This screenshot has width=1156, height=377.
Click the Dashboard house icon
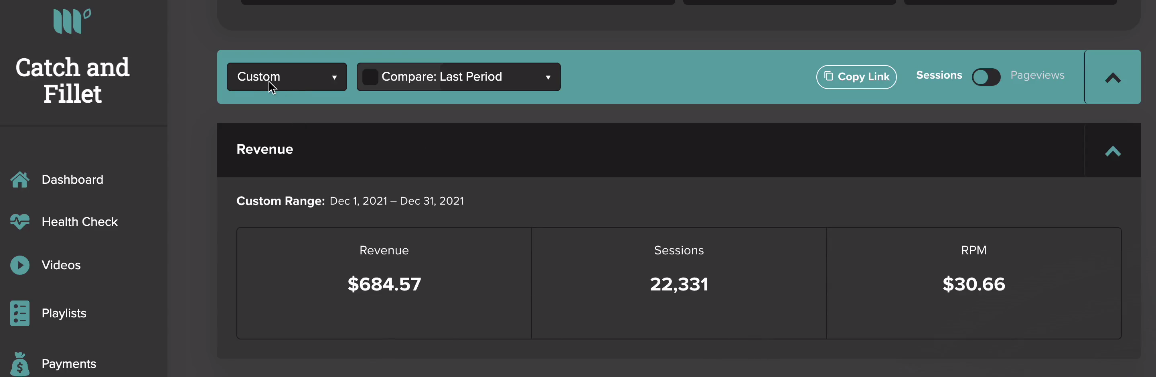pos(20,180)
